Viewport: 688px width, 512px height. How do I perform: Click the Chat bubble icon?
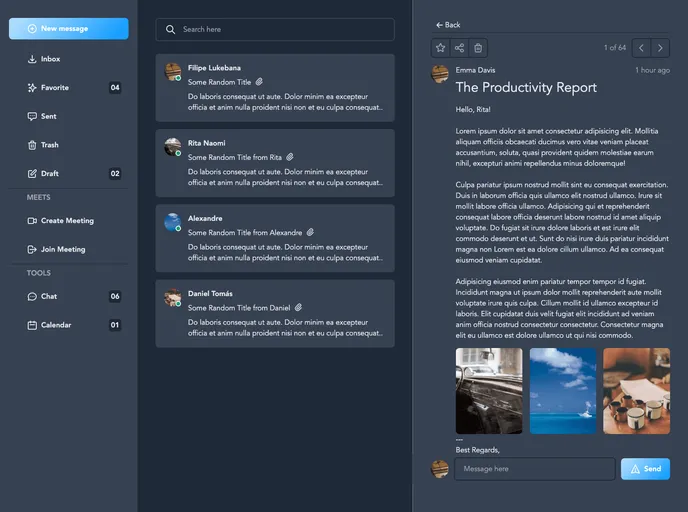pyautogui.click(x=32, y=297)
